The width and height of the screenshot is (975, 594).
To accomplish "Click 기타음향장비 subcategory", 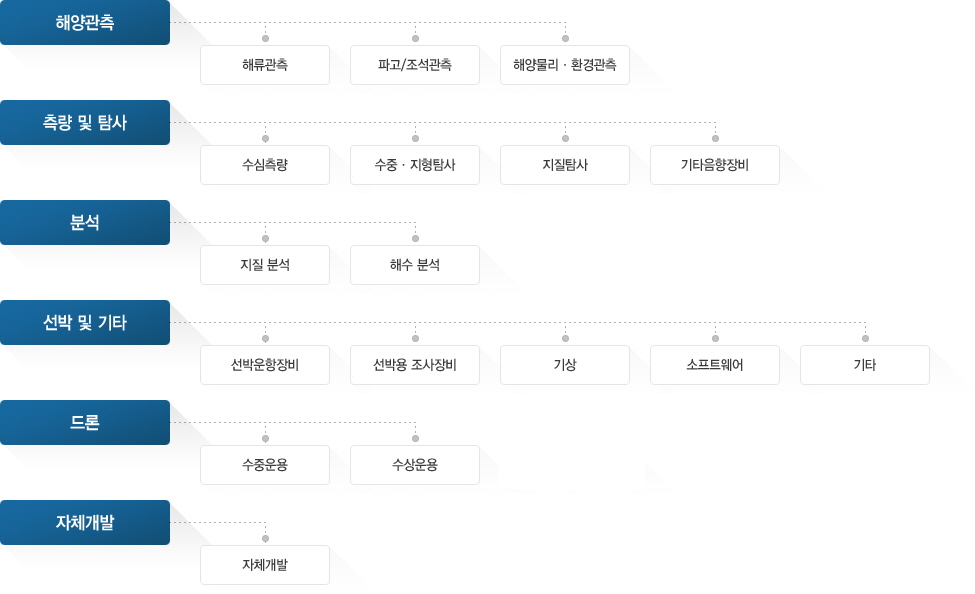I will [x=715, y=165].
